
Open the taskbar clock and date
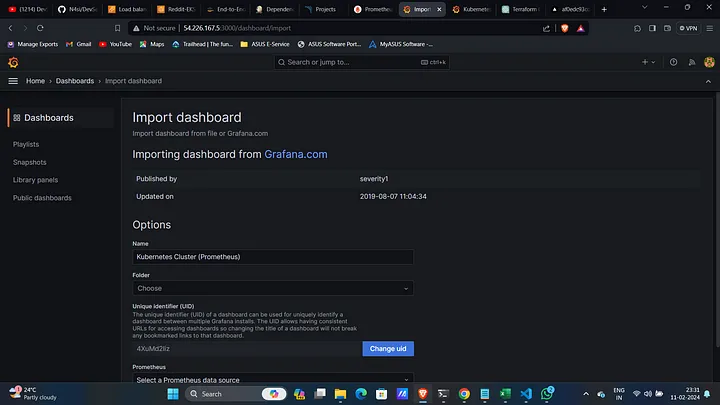685,394
